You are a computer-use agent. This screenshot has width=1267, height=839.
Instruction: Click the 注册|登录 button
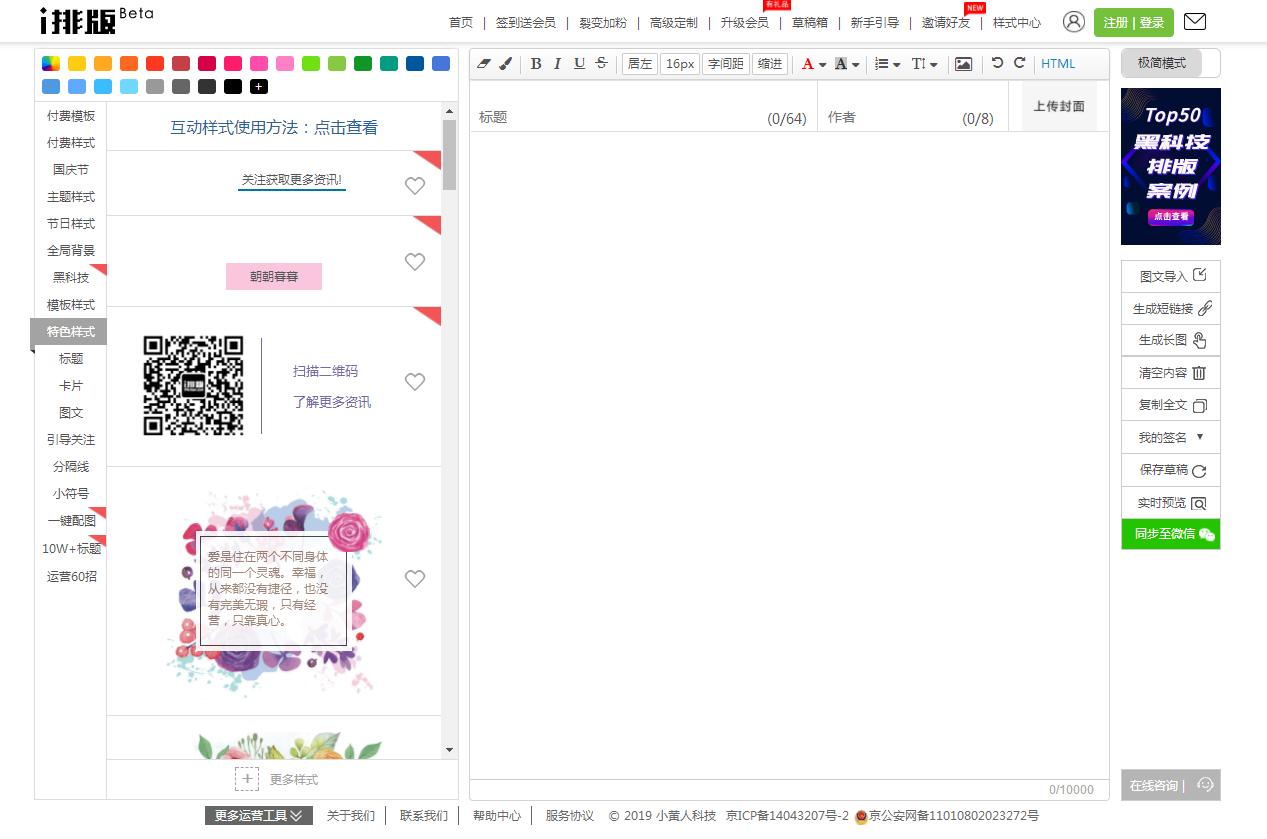point(1135,21)
